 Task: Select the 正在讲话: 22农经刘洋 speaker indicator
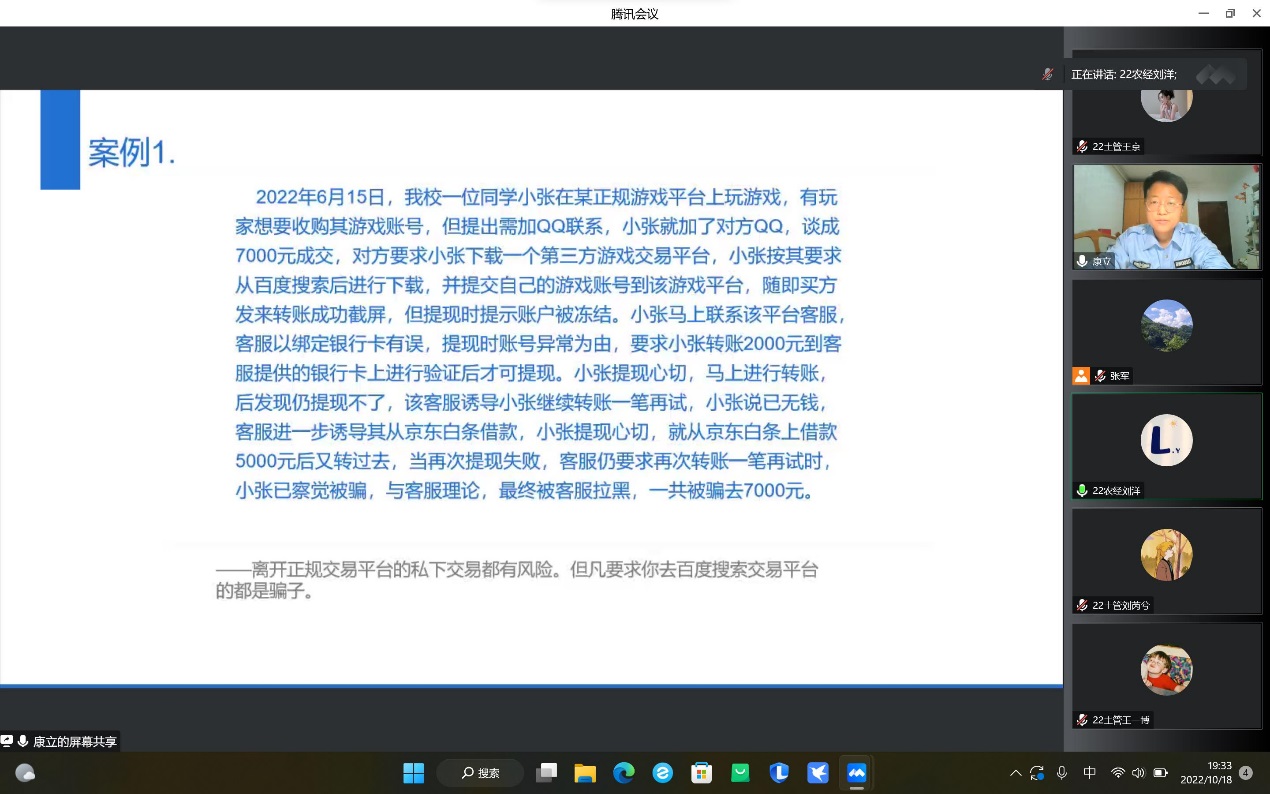point(1123,74)
